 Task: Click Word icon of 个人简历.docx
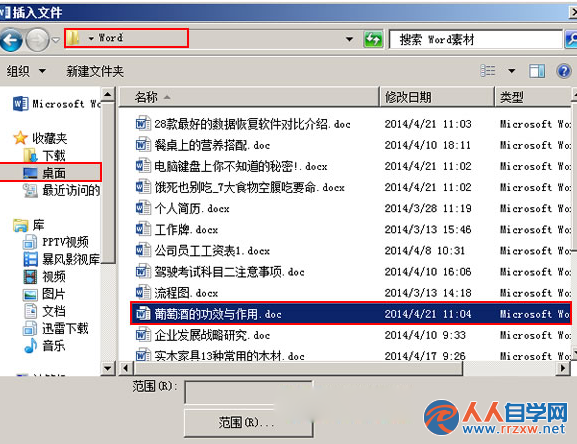point(143,208)
